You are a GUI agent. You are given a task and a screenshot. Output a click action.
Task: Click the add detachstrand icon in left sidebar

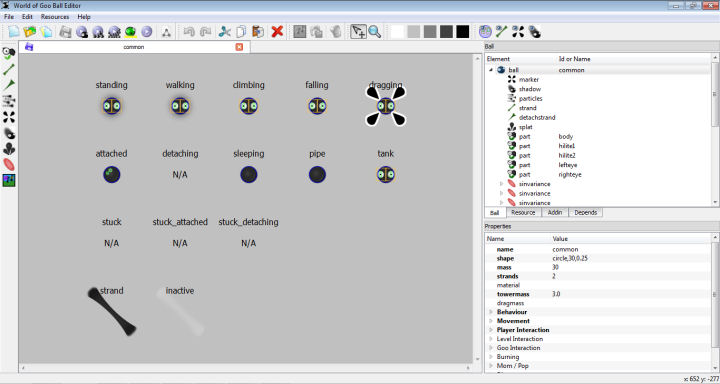click(x=9, y=85)
